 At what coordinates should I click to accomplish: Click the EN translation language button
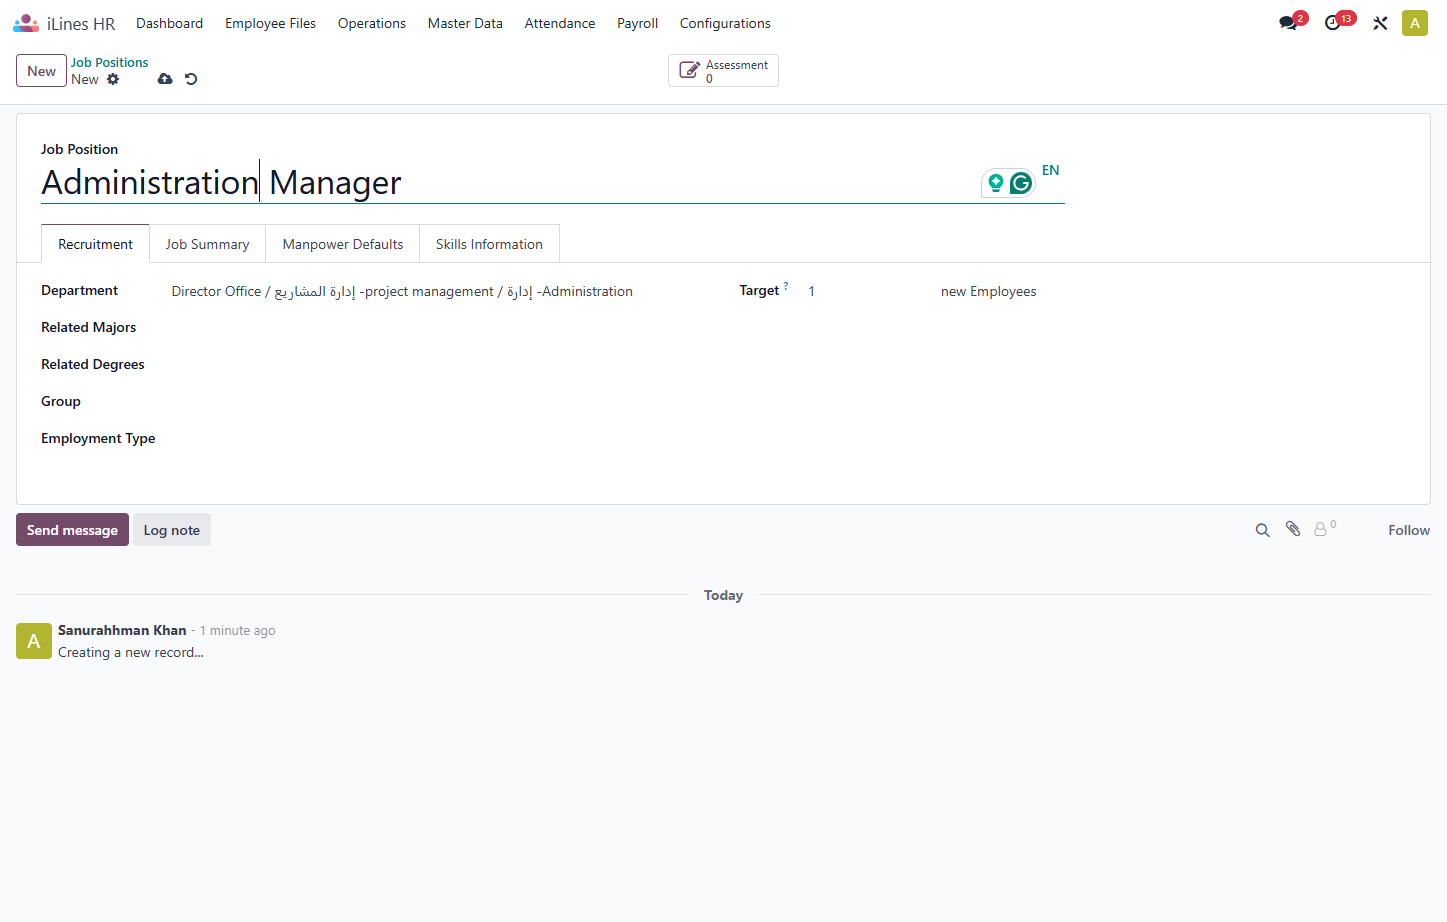point(1050,170)
